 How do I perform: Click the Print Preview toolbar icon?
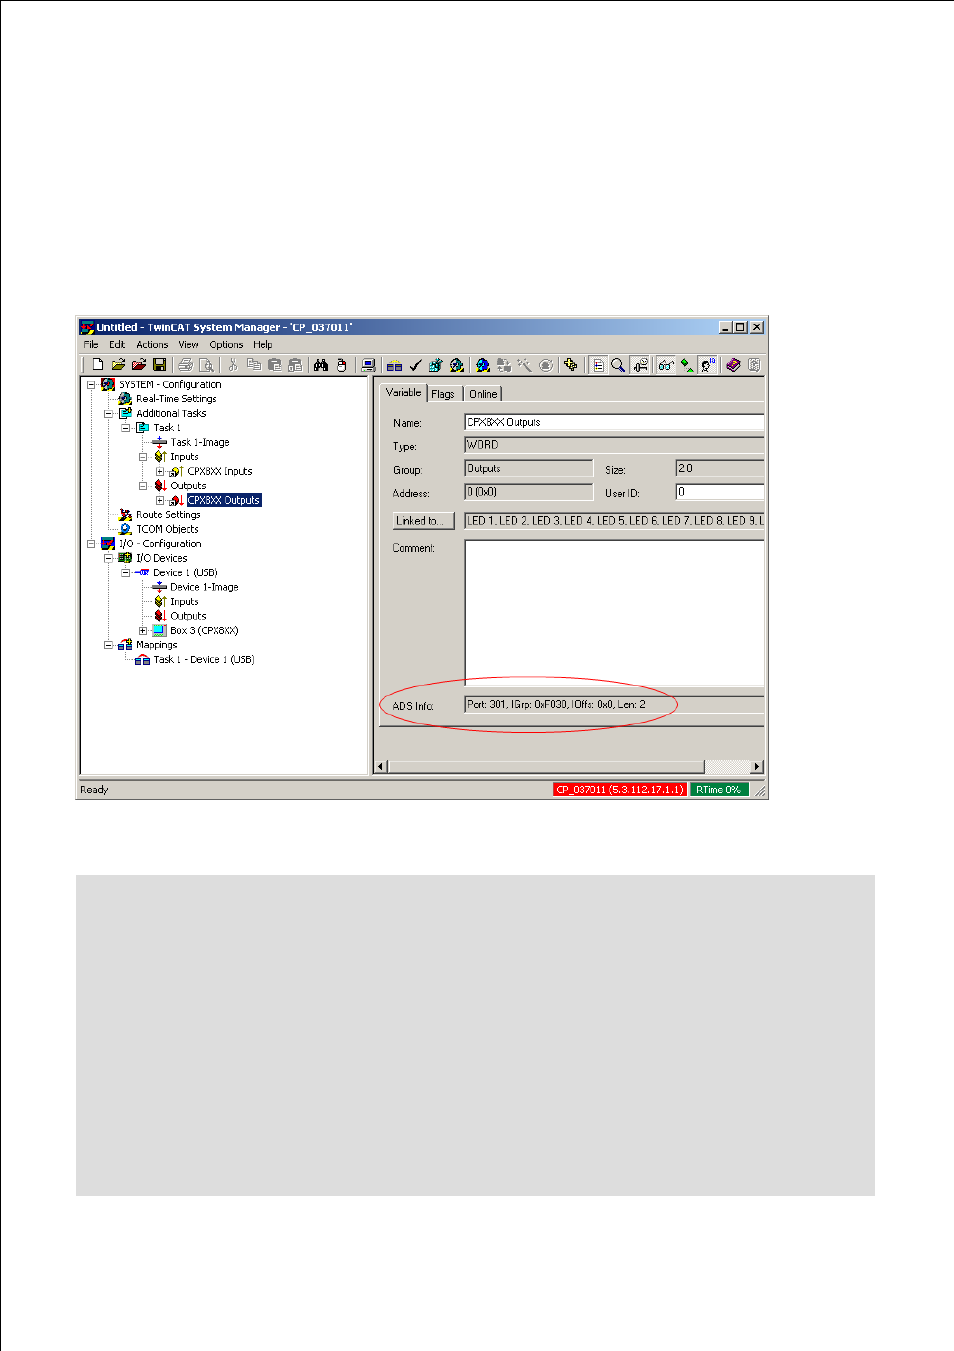[206, 365]
